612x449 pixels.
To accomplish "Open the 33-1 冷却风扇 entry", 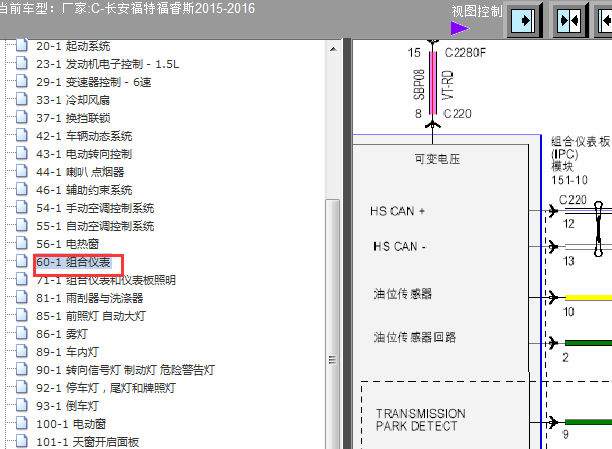I will tap(73, 100).
